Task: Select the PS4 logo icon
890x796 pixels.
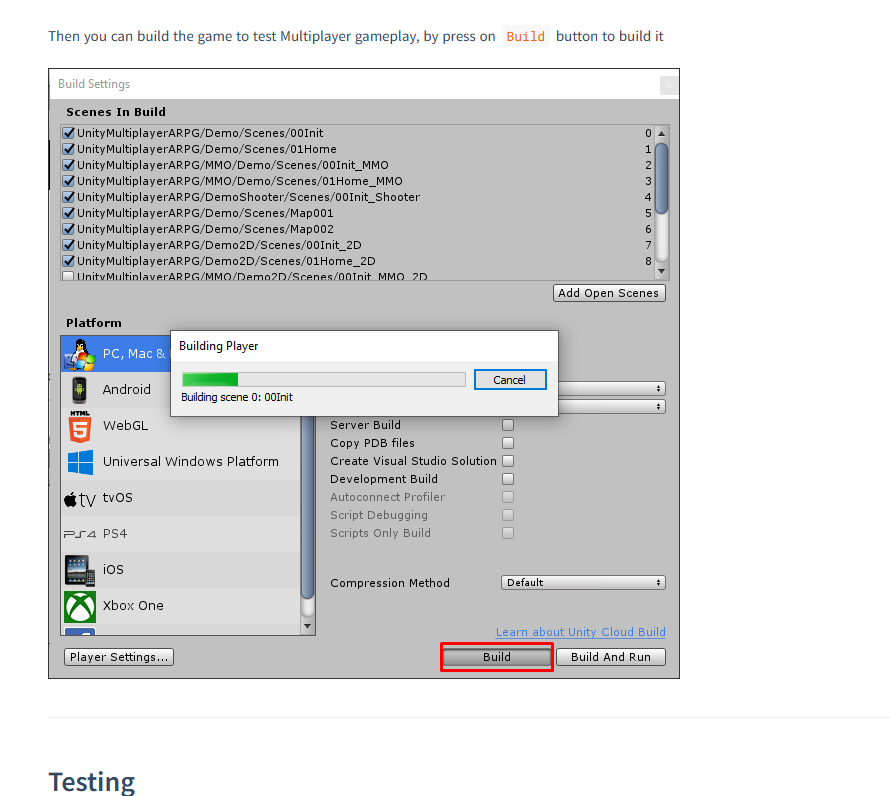Action: tap(79, 534)
